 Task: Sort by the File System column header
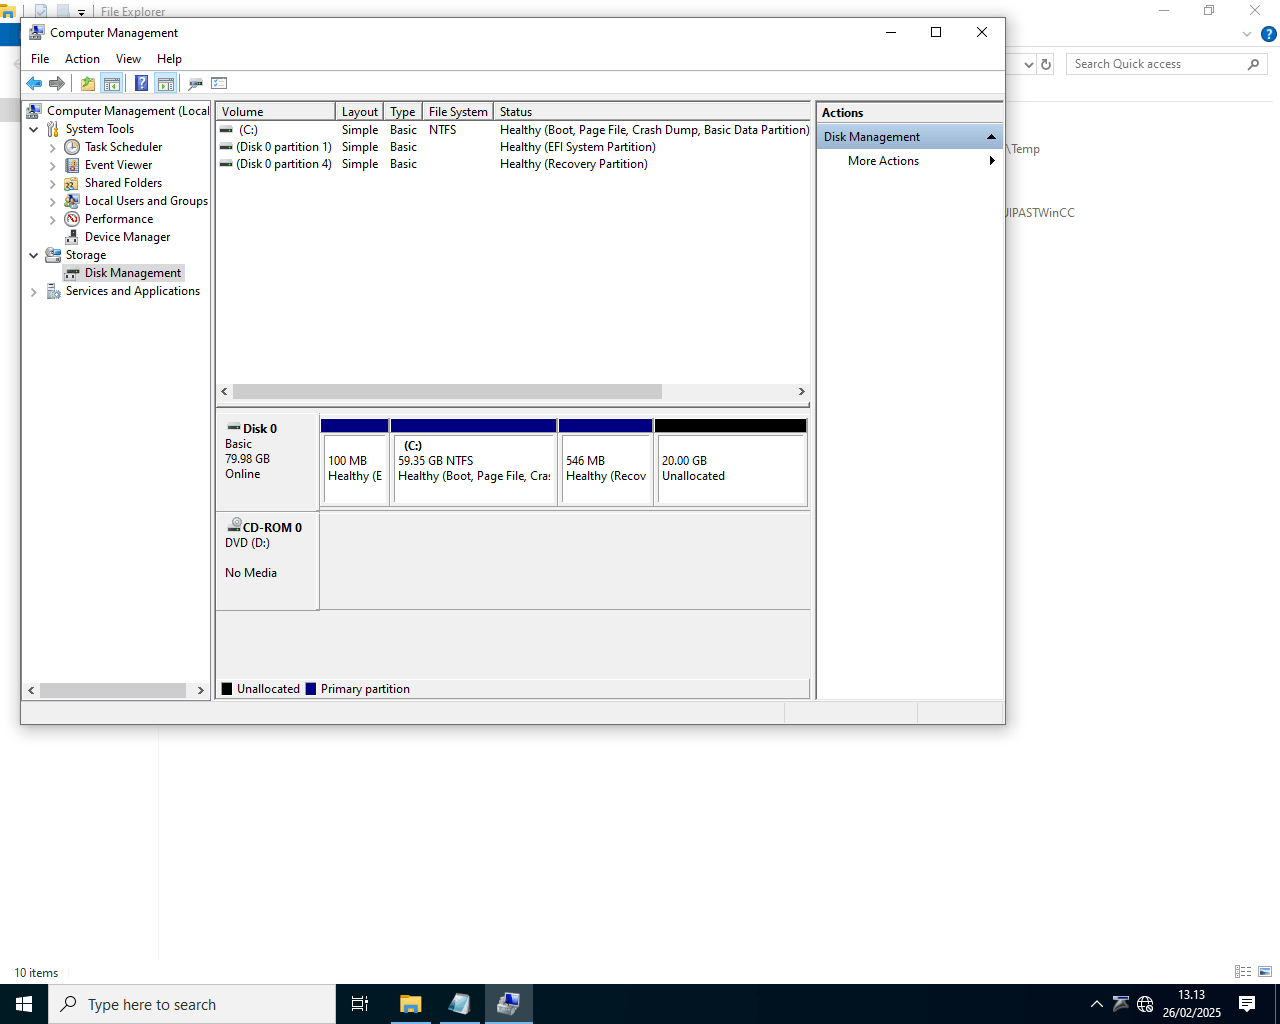[x=458, y=112]
